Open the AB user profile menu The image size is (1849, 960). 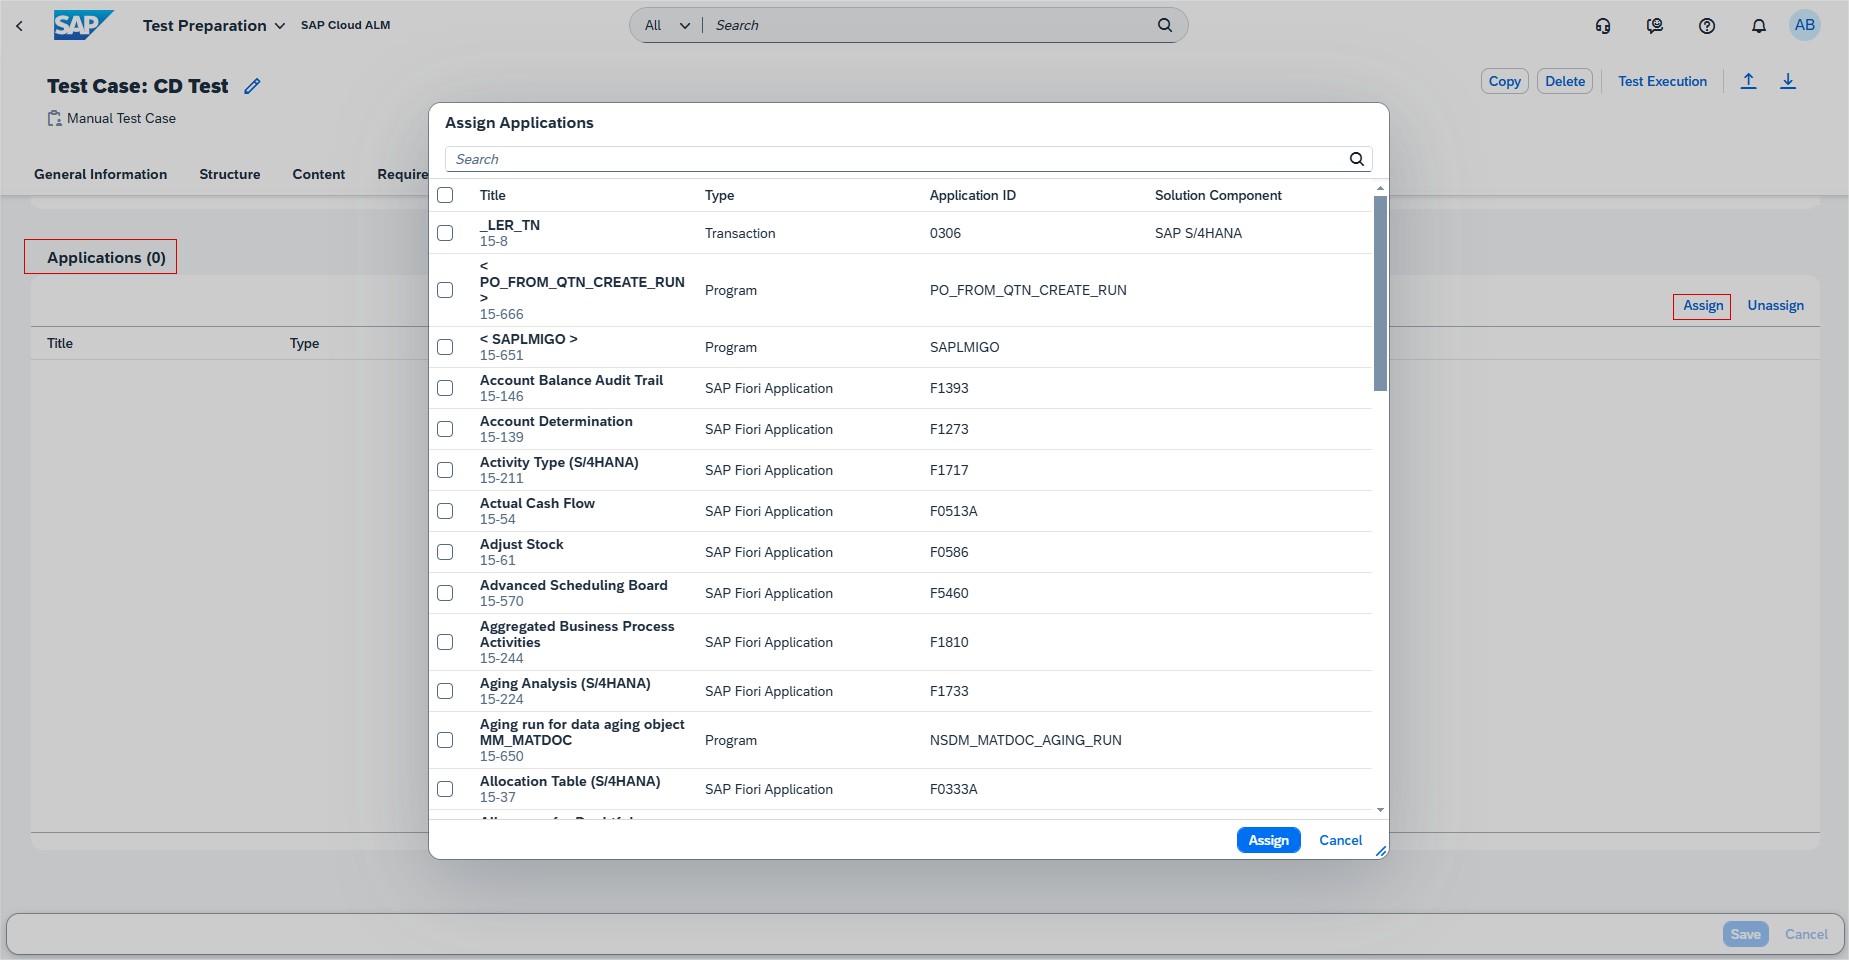pyautogui.click(x=1804, y=26)
